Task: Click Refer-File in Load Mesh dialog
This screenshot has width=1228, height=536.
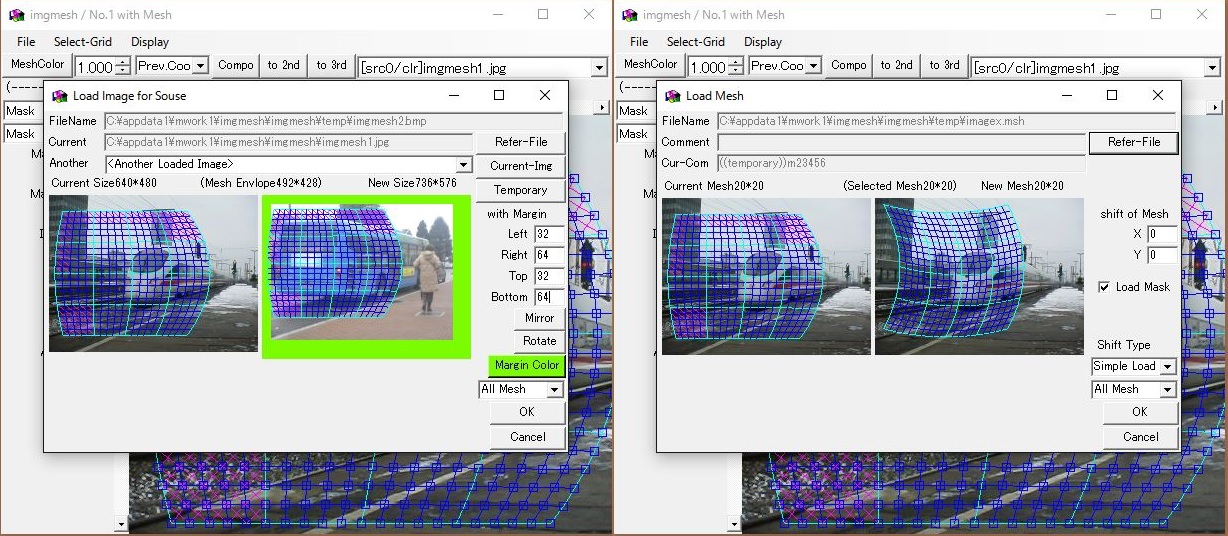Action: pos(1133,142)
